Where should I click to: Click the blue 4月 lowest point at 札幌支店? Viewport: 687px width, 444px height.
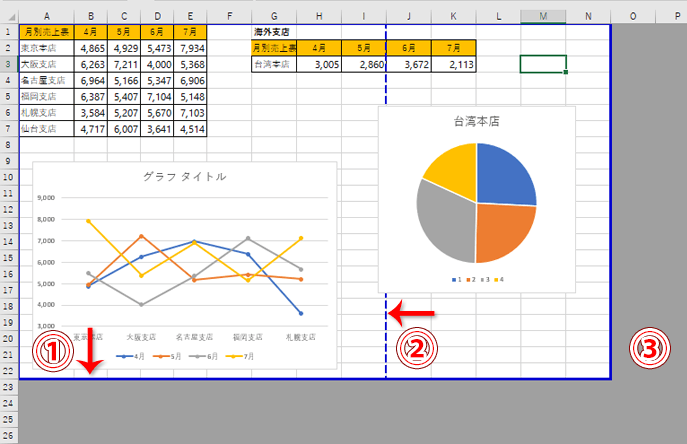[301, 313]
